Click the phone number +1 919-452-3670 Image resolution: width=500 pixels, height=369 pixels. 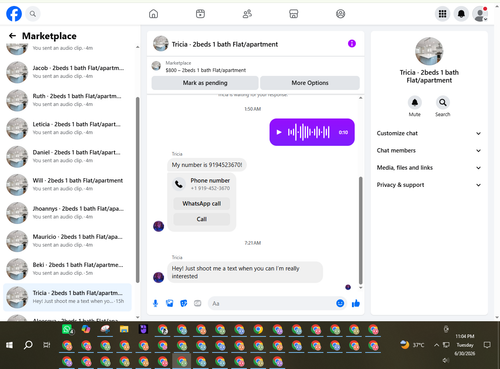210,188
